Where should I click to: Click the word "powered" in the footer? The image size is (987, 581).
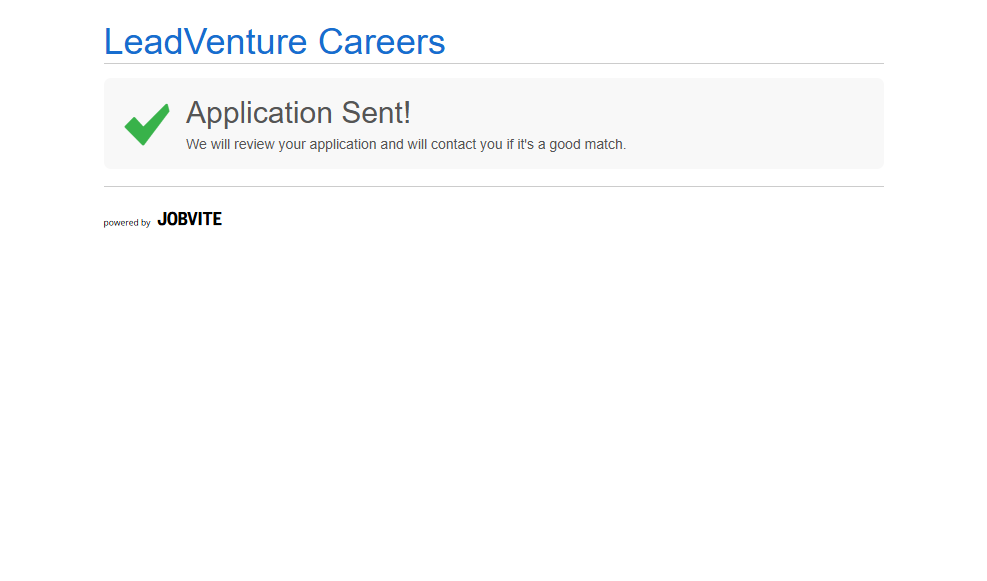pyautogui.click(x=120, y=223)
